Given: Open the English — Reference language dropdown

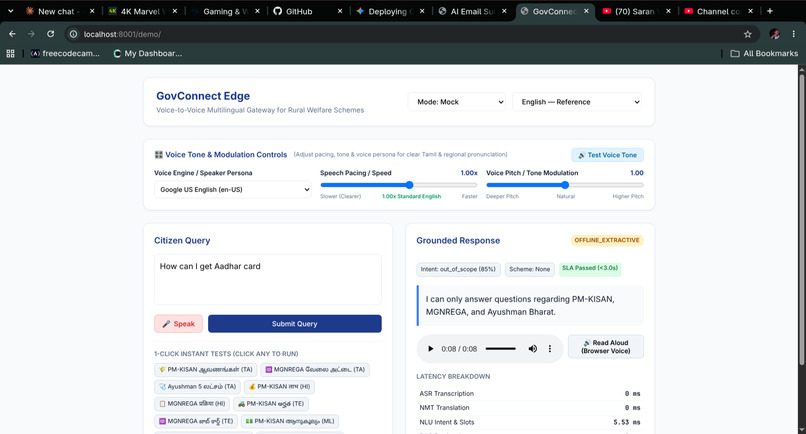Looking at the screenshot, I should point(577,102).
